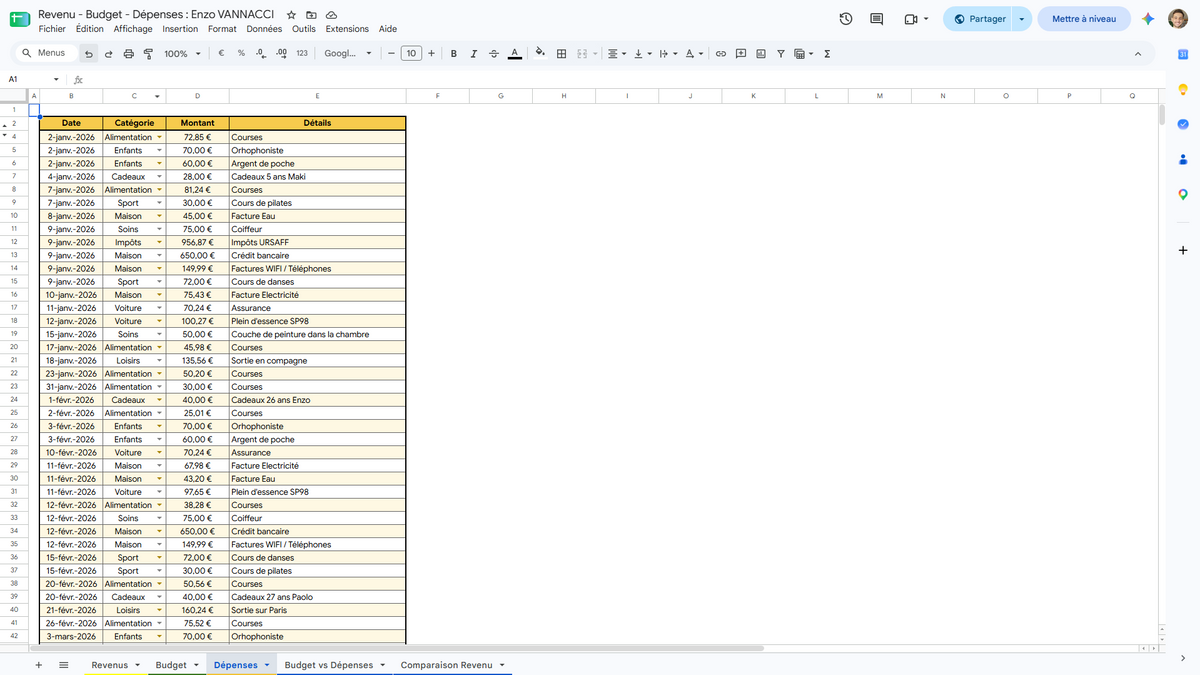The width and height of the screenshot is (1200, 675).
Task: Create a filter
Action: pyautogui.click(x=781, y=54)
